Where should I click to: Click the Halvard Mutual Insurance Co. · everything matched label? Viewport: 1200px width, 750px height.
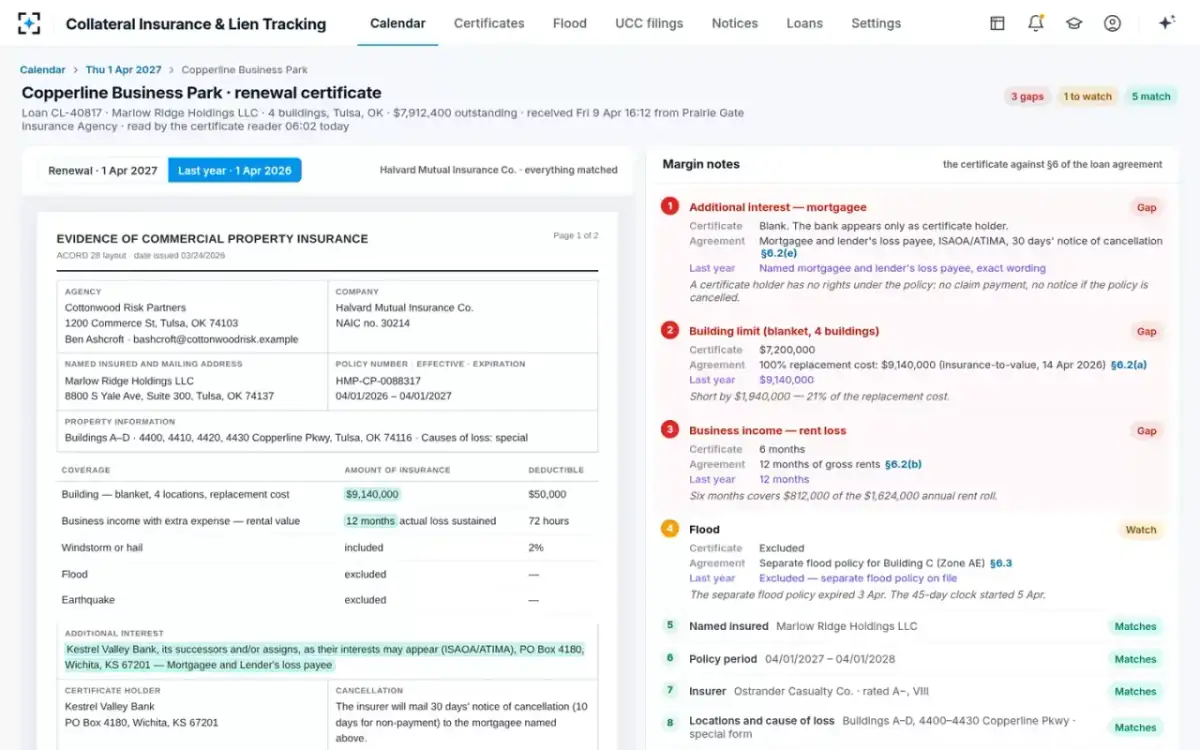click(498, 170)
